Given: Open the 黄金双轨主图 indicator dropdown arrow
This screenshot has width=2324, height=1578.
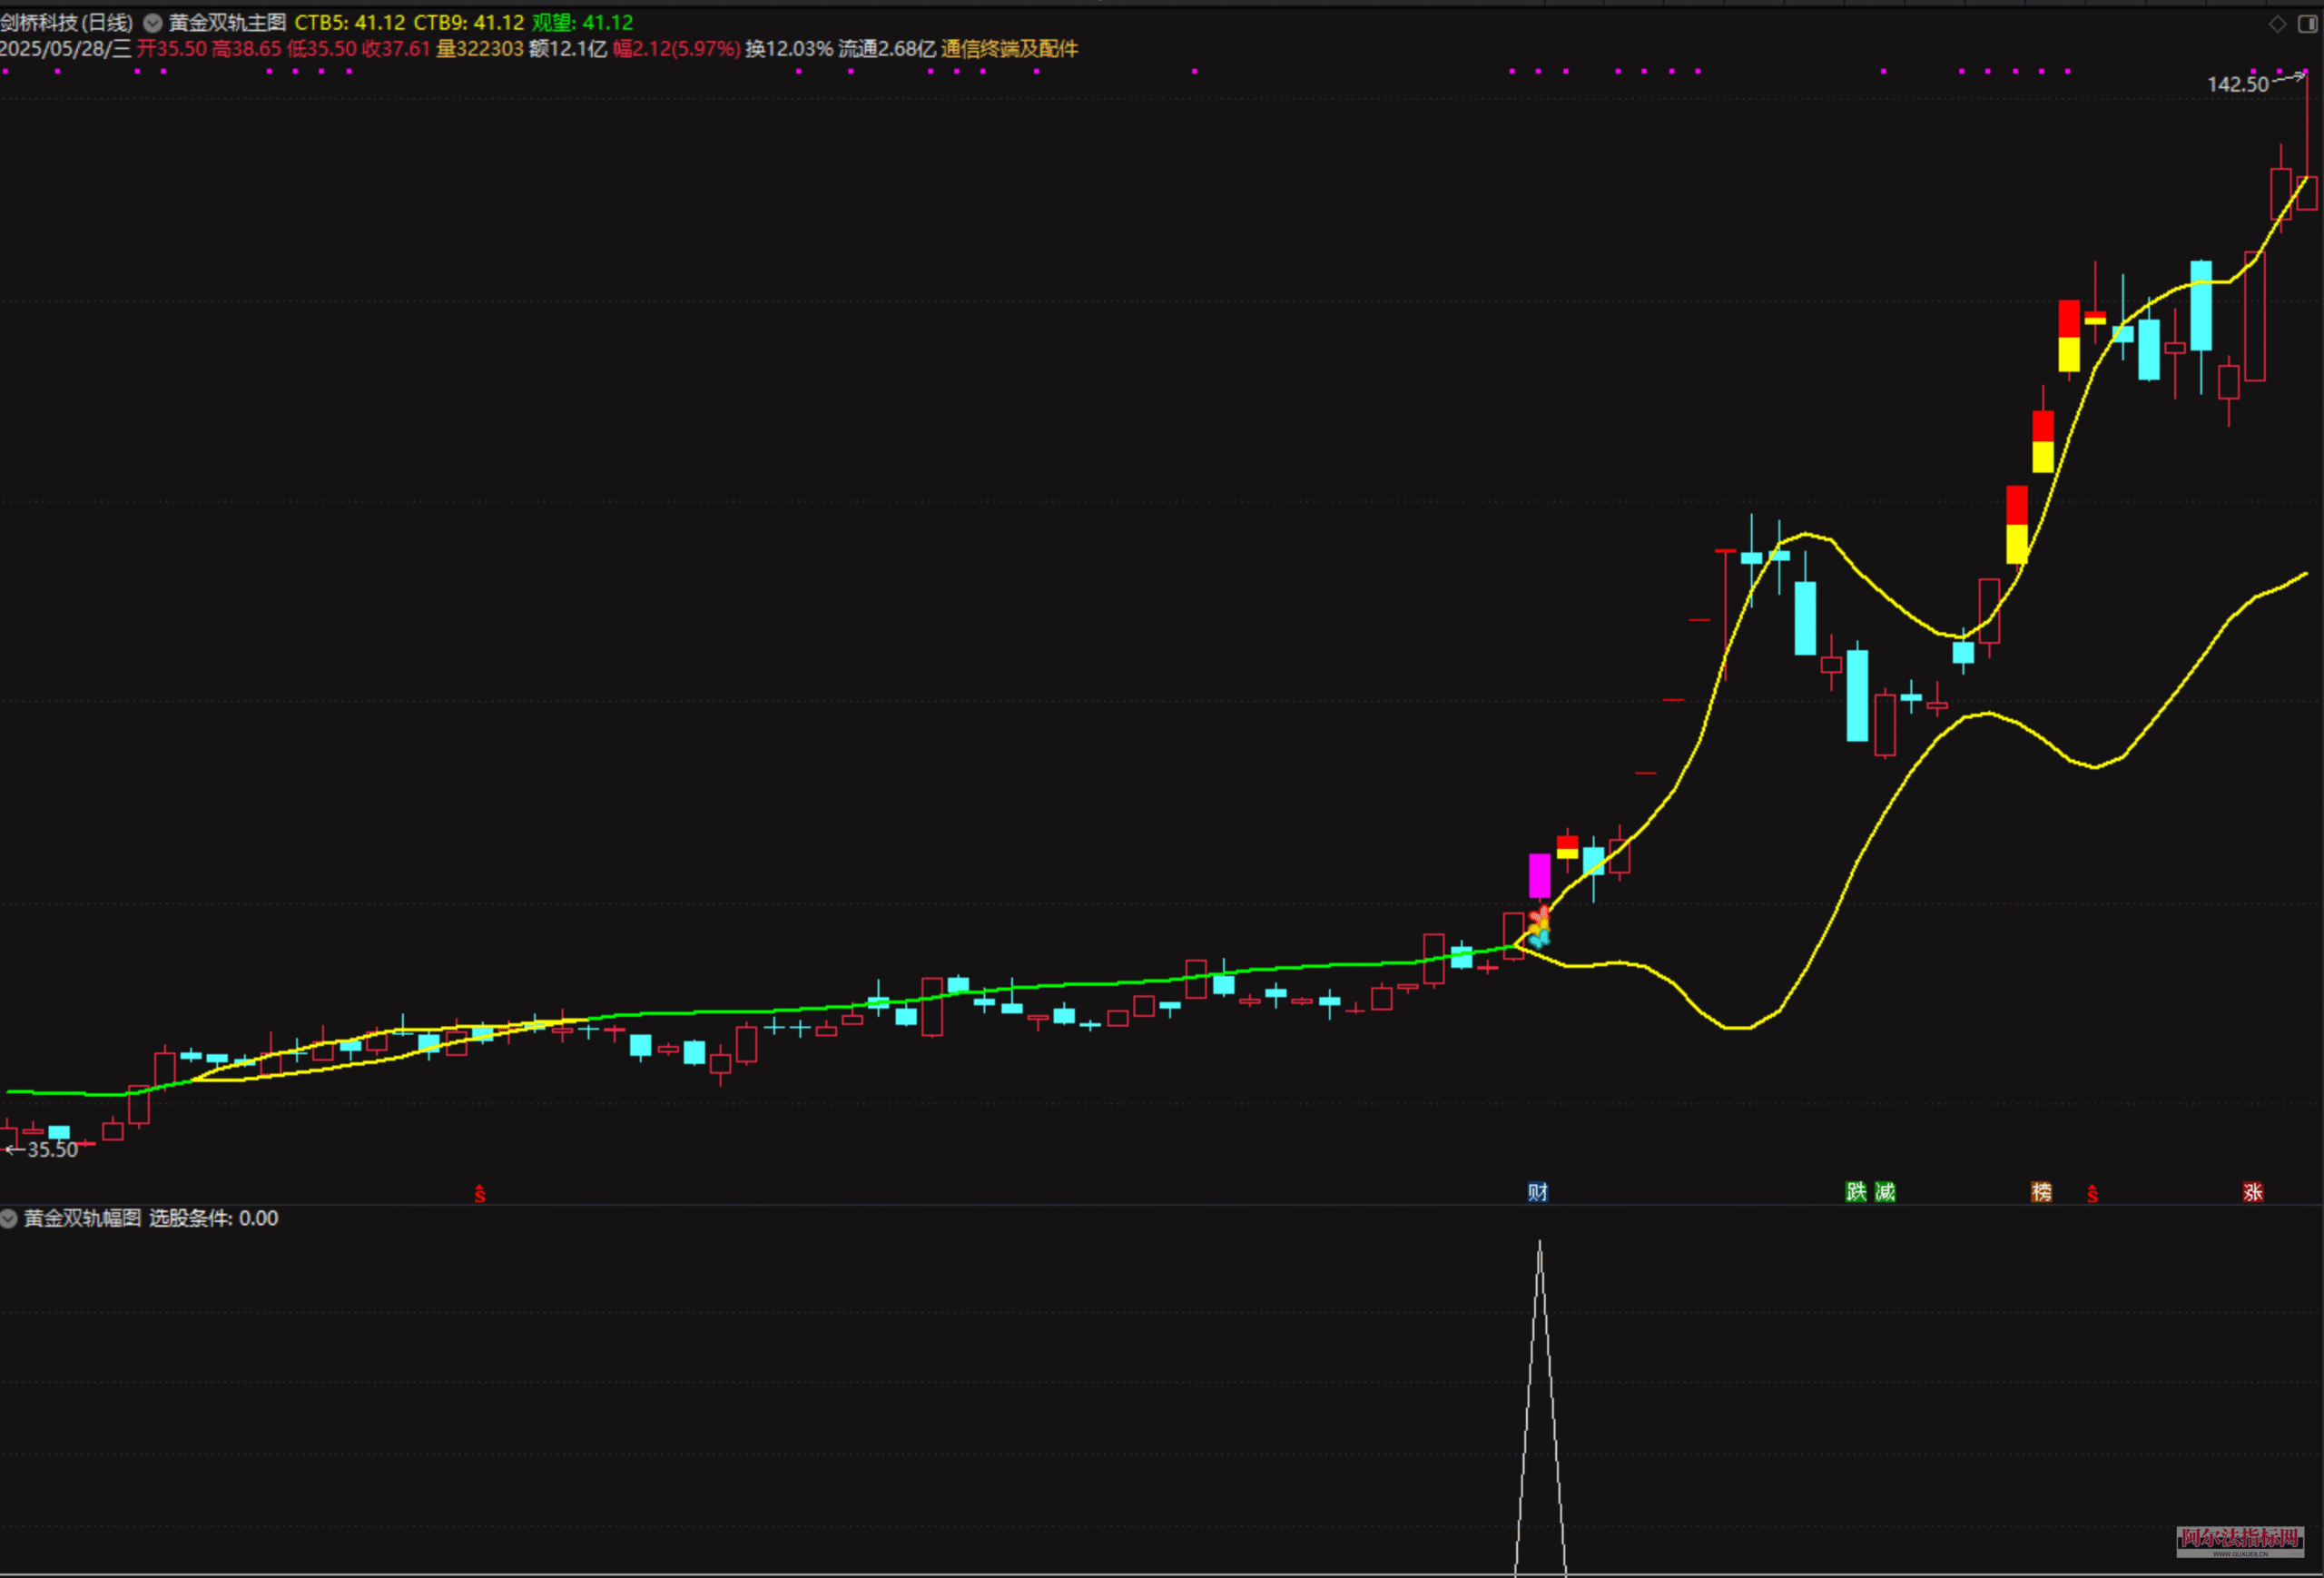Looking at the screenshot, I should [x=152, y=22].
